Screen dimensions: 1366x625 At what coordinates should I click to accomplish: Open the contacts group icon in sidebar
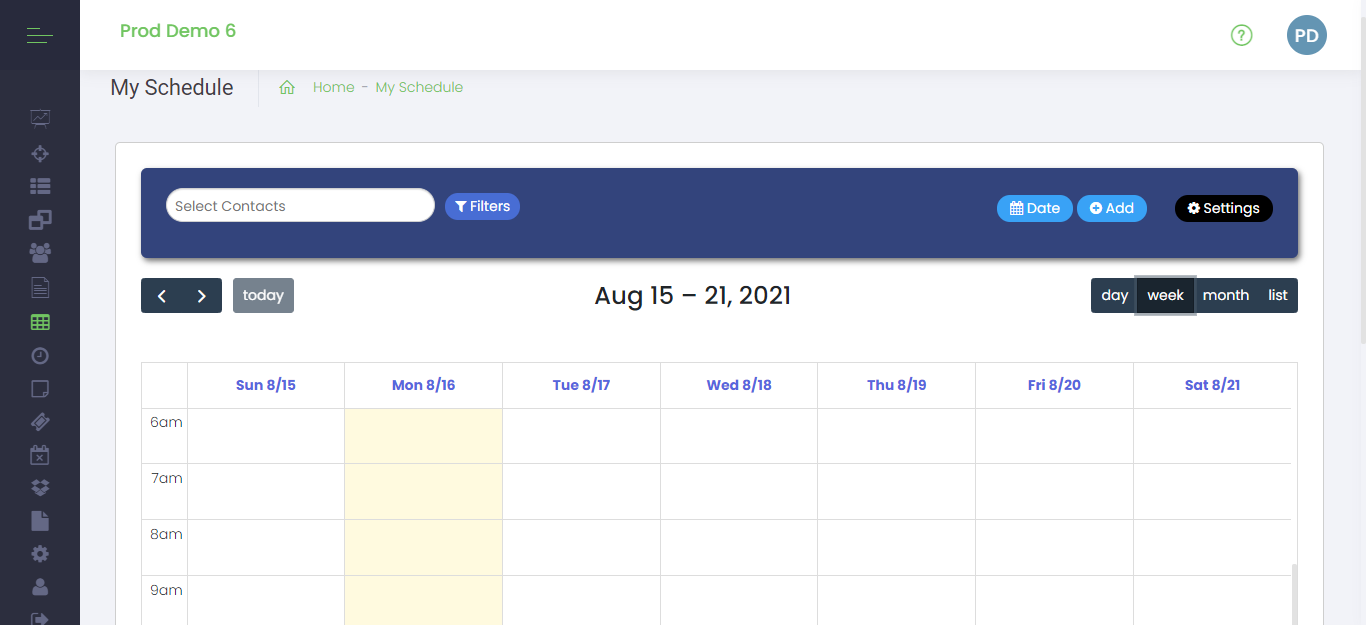40,253
